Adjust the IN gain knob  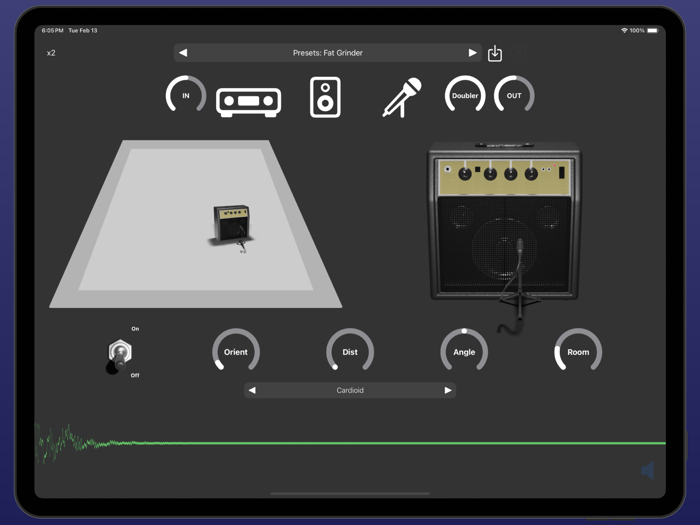pos(186,95)
